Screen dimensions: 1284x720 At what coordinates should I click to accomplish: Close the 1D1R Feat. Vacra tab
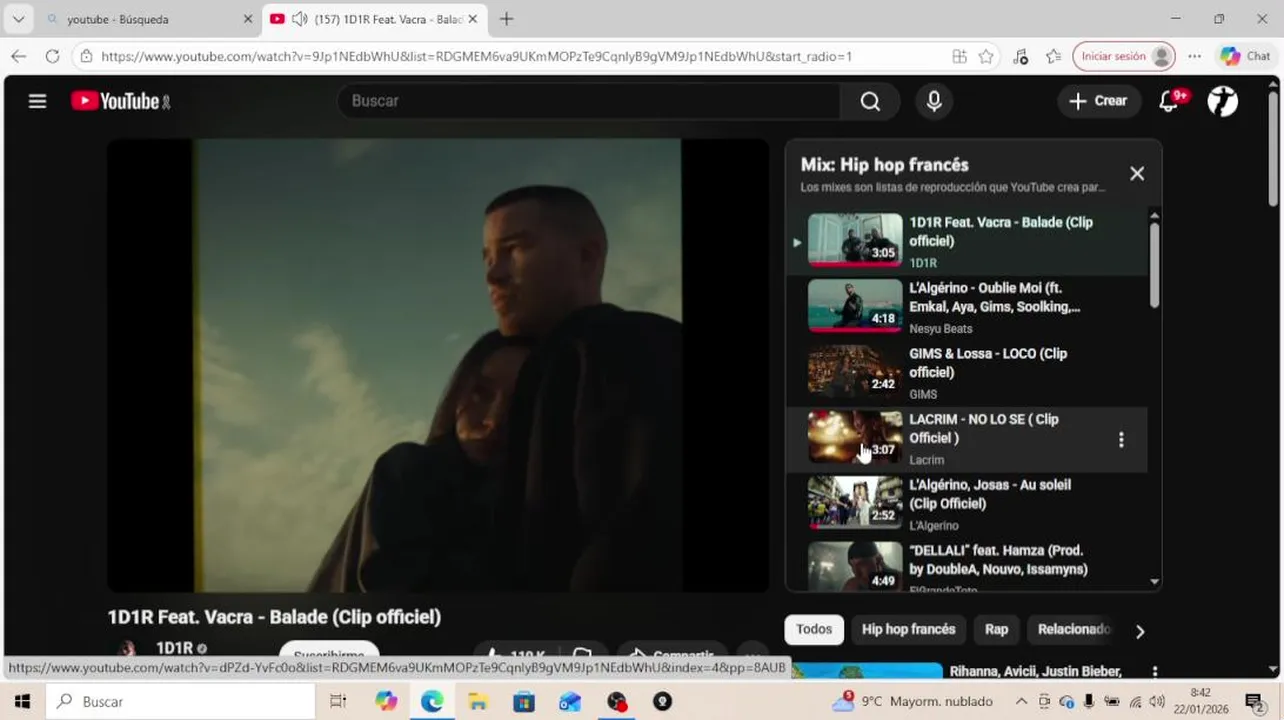point(473,19)
